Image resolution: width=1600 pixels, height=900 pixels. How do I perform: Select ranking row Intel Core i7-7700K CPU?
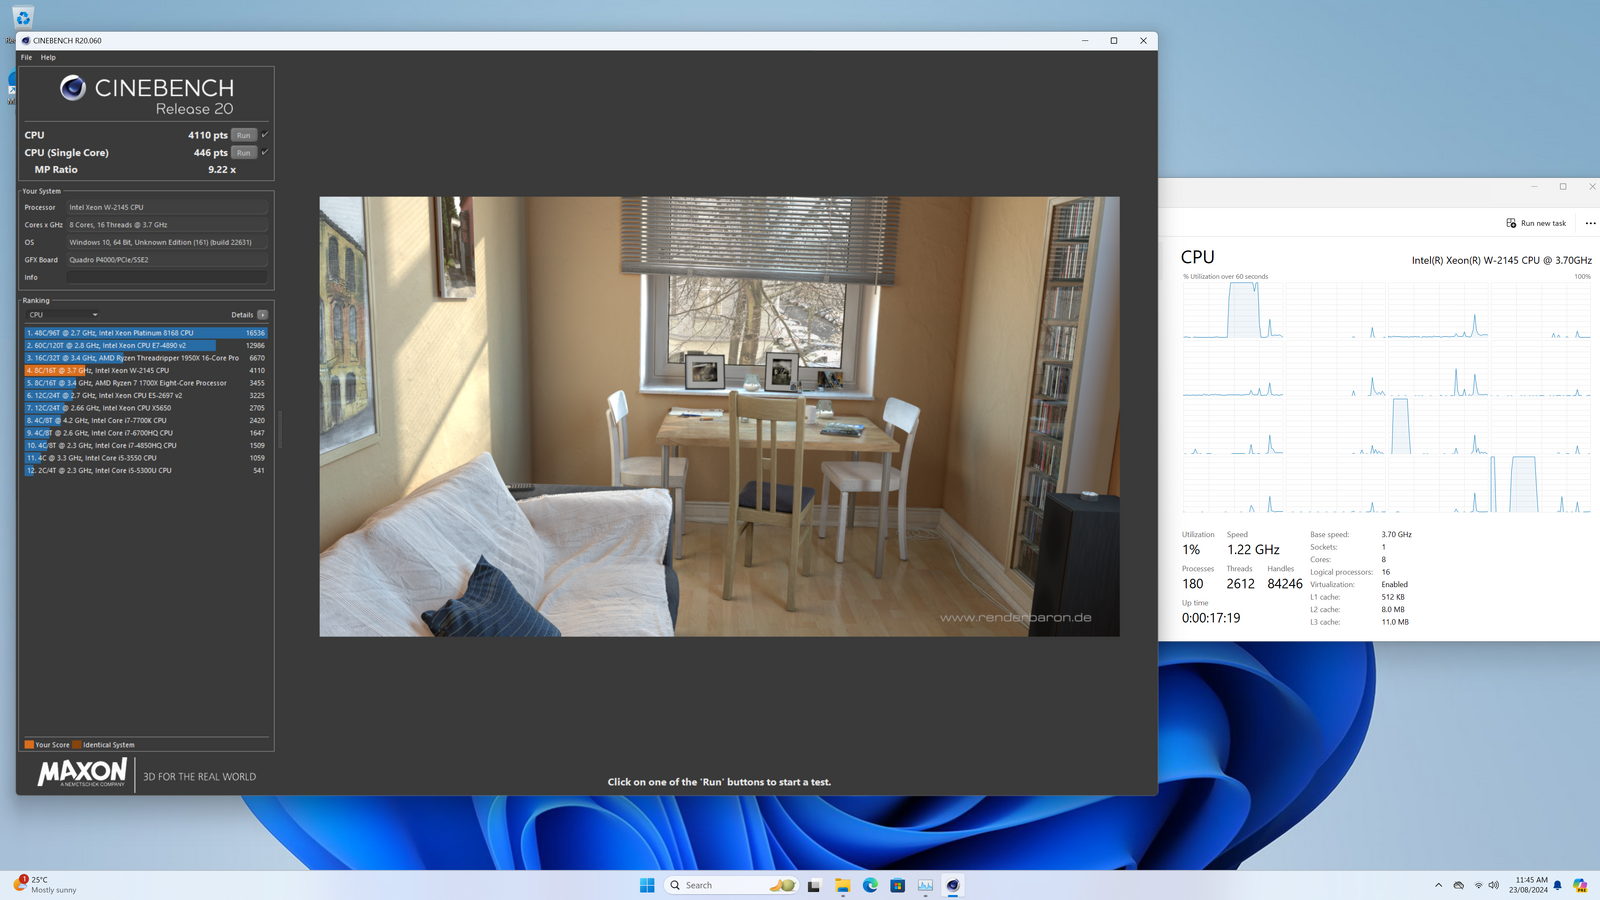tap(146, 420)
